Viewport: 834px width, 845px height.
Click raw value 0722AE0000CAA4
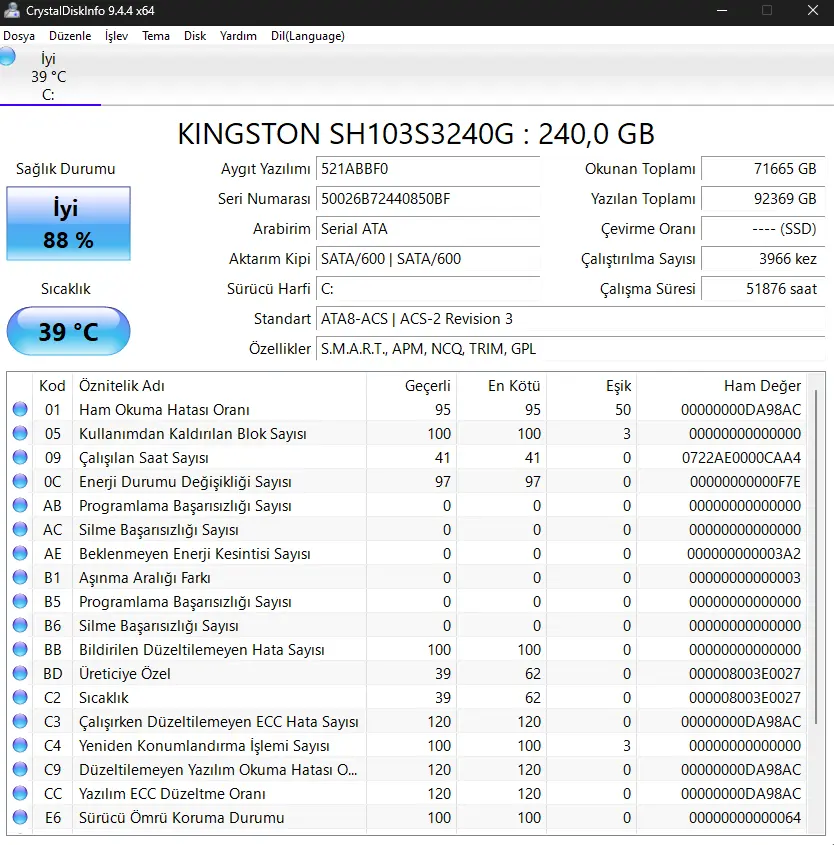(x=741, y=458)
